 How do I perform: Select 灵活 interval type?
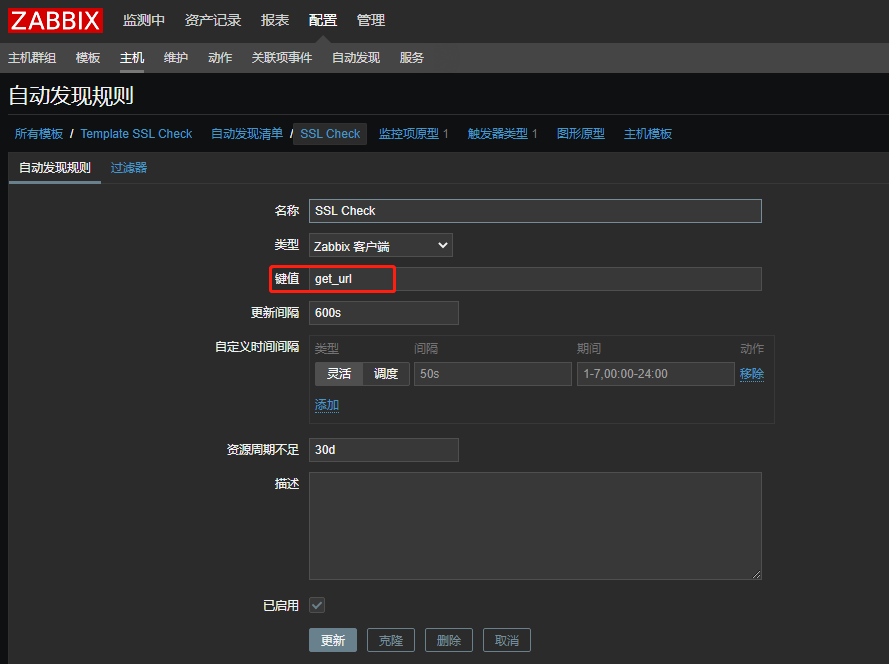click(x=338, y=374)
